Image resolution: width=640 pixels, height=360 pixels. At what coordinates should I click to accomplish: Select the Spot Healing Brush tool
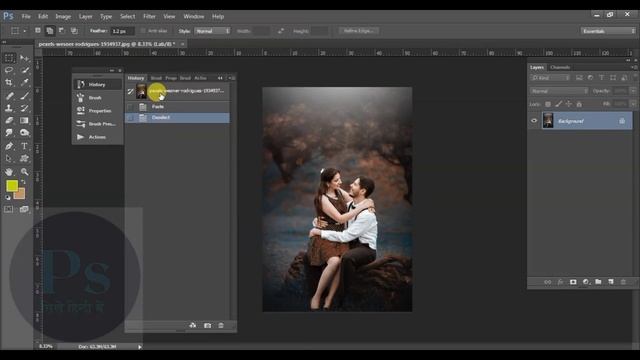pos(9,96)
